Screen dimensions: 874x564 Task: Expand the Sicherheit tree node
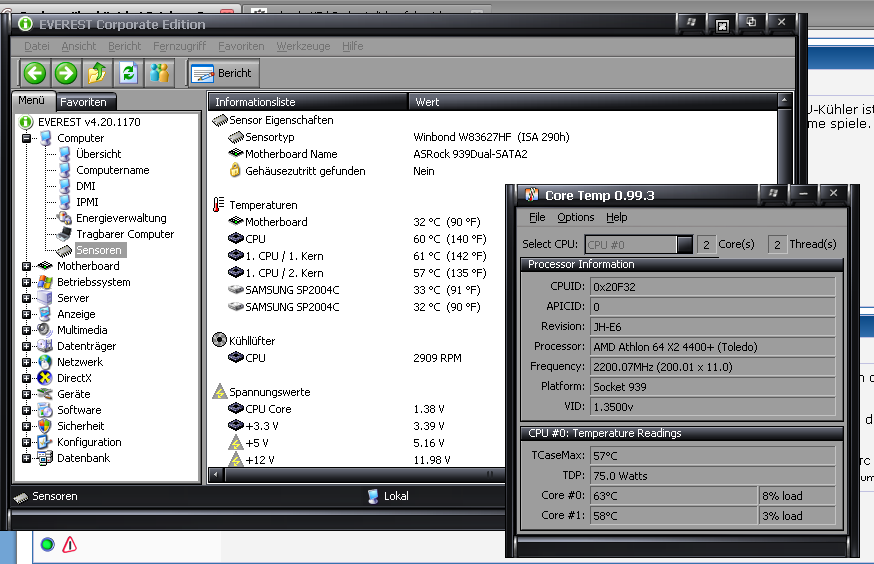pos(26,426)
